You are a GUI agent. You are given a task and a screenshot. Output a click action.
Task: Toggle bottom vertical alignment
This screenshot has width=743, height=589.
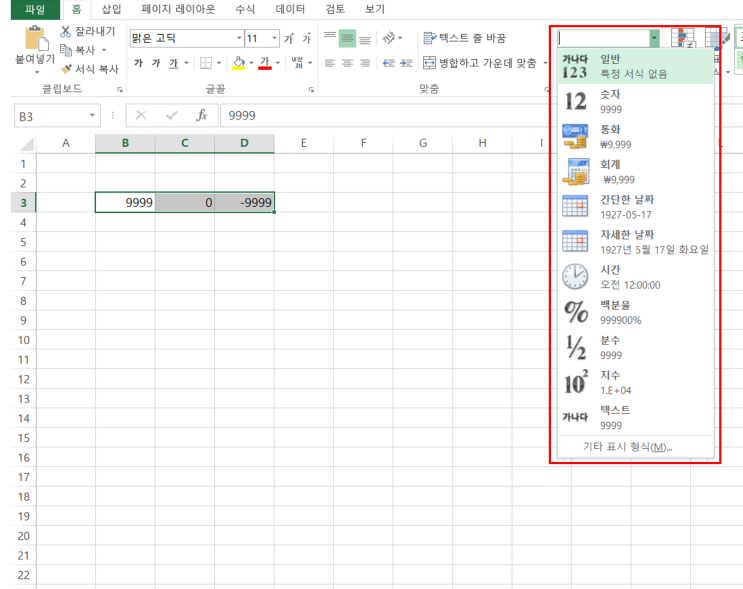tap(365, 38)
